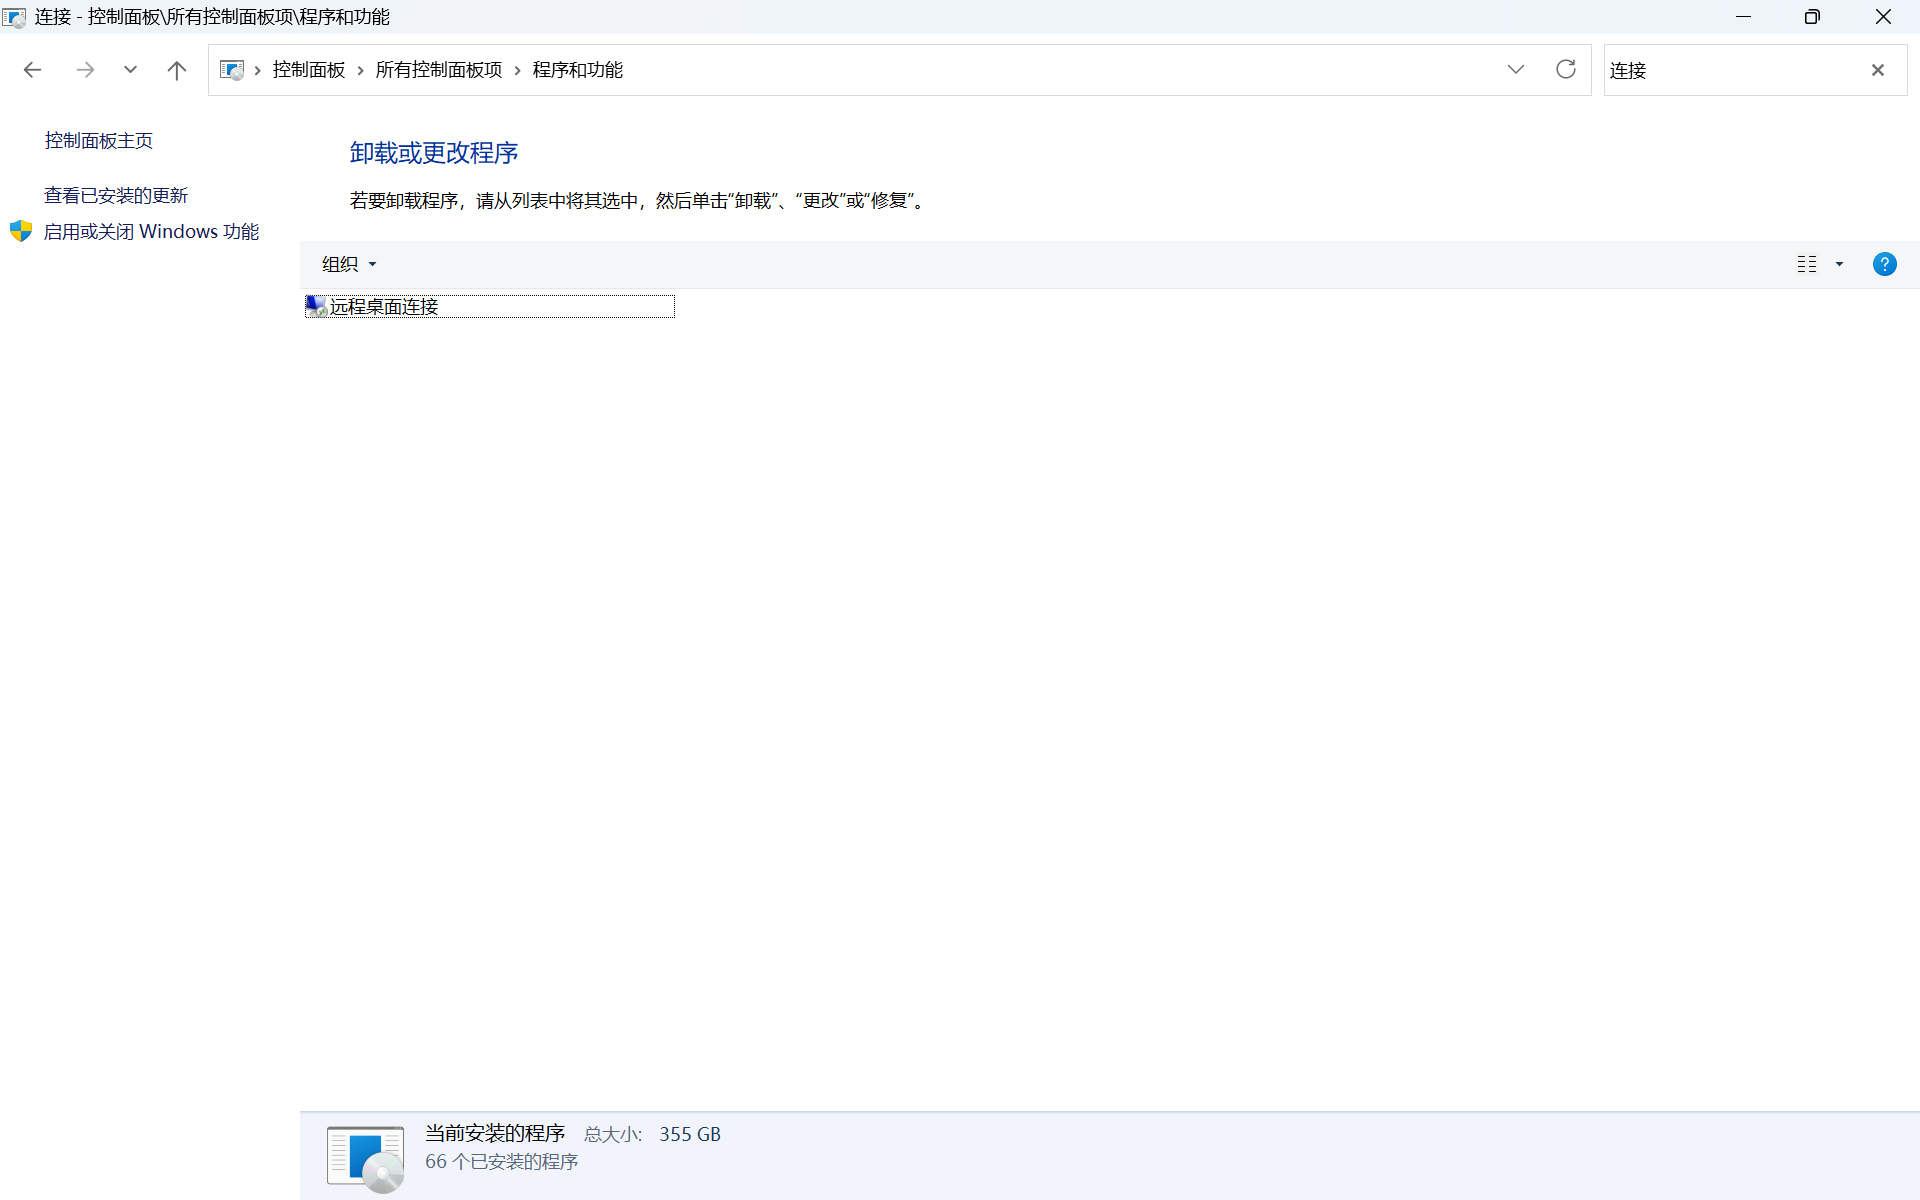Screen dimensions: 1920x1200
Task: Open 查看已安装的更新 link
Action: tap(116, 196)
